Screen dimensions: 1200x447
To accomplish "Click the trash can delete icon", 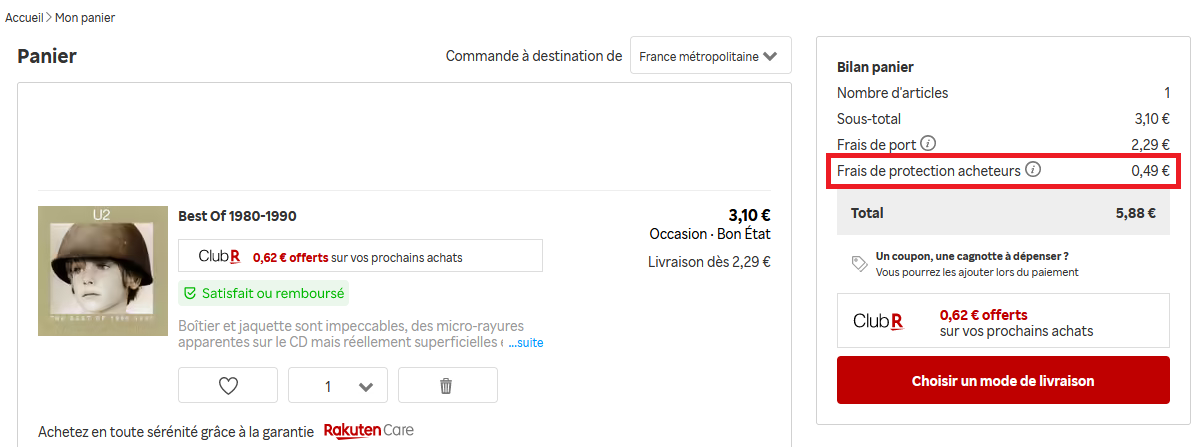I will pyautogui.click(x=447, y=385).
